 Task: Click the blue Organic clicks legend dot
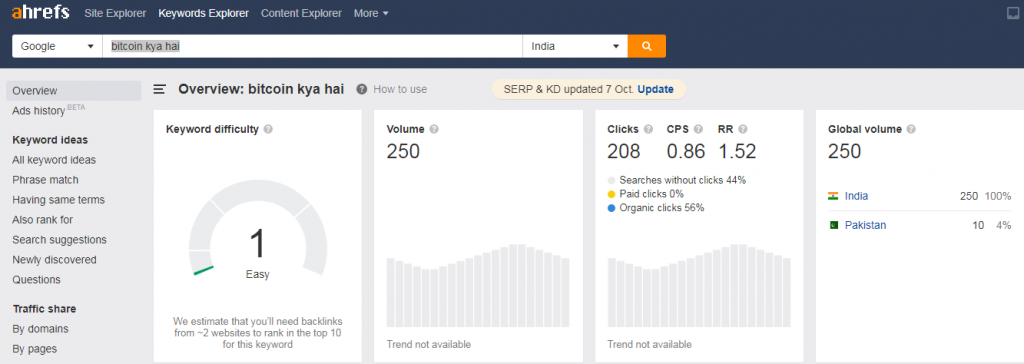[611, 208]
